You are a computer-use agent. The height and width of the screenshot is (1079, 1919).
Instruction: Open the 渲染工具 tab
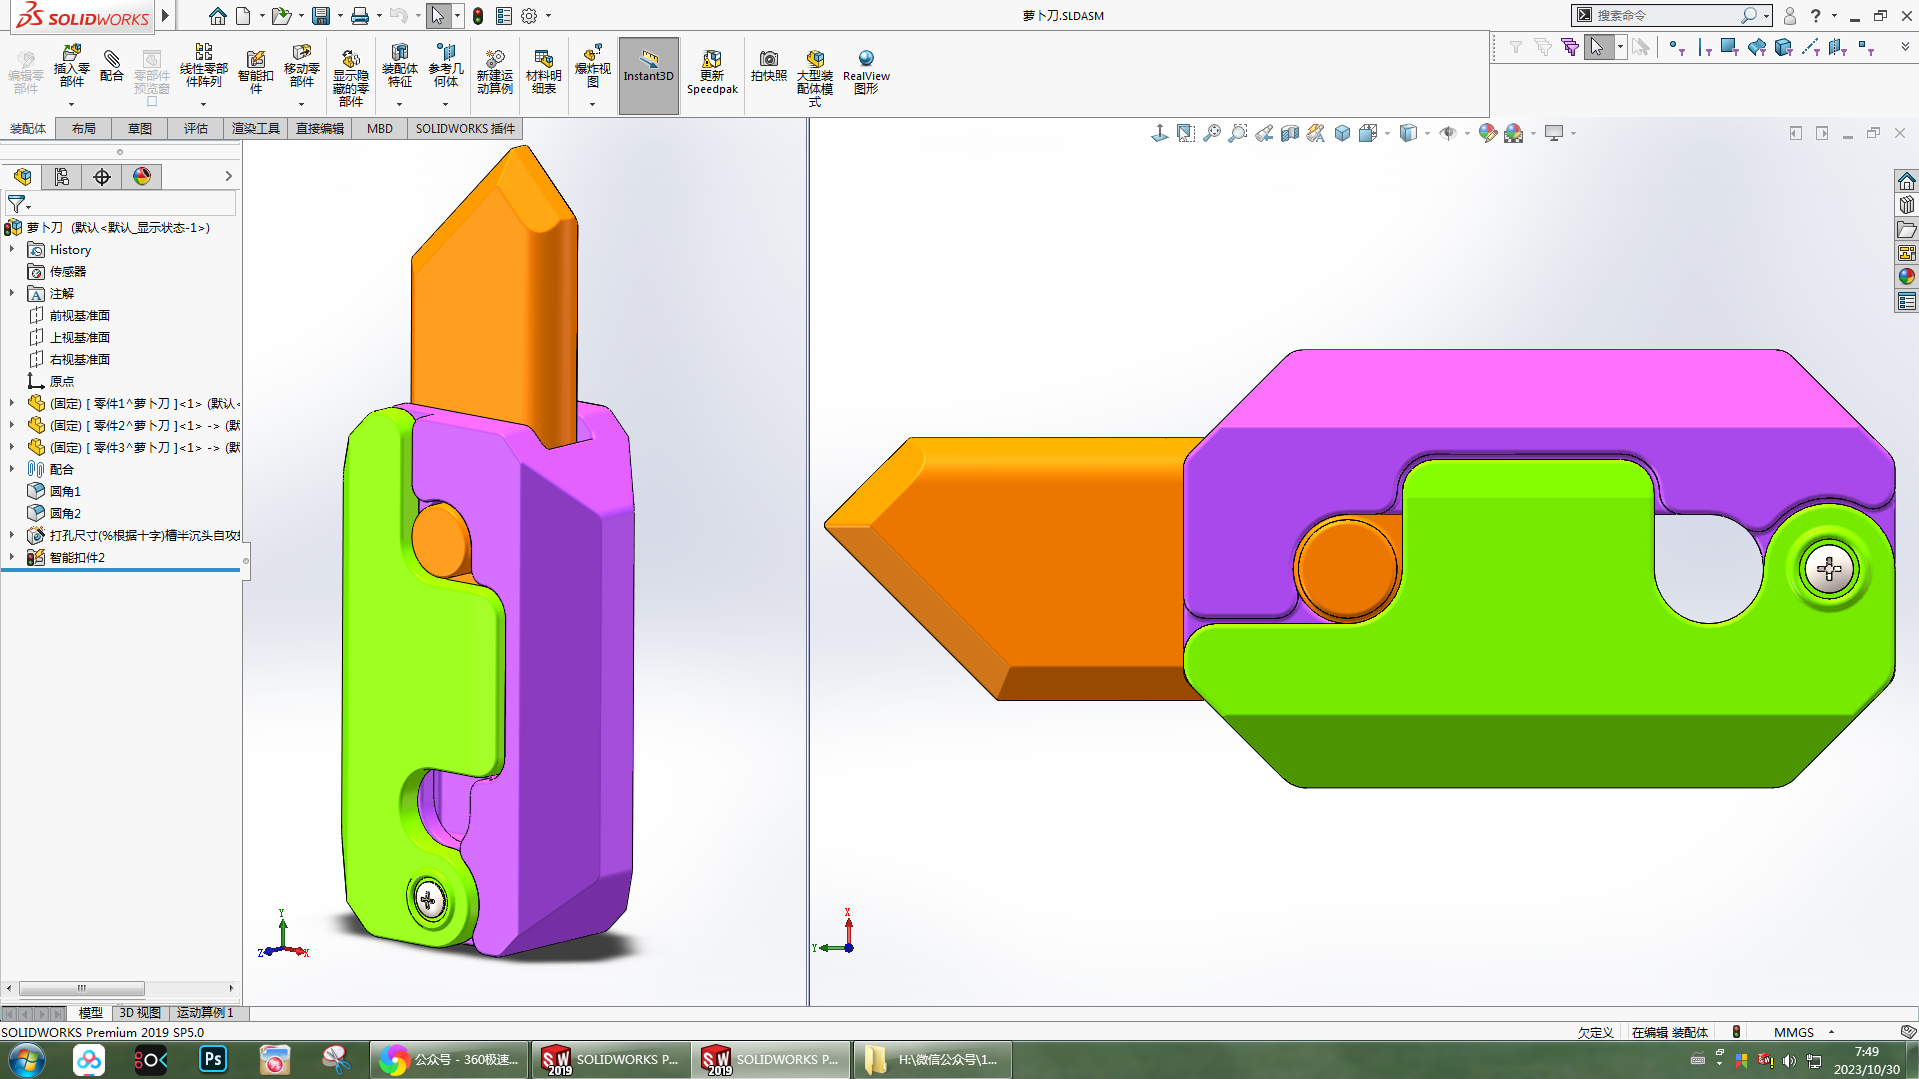(256, 129)
